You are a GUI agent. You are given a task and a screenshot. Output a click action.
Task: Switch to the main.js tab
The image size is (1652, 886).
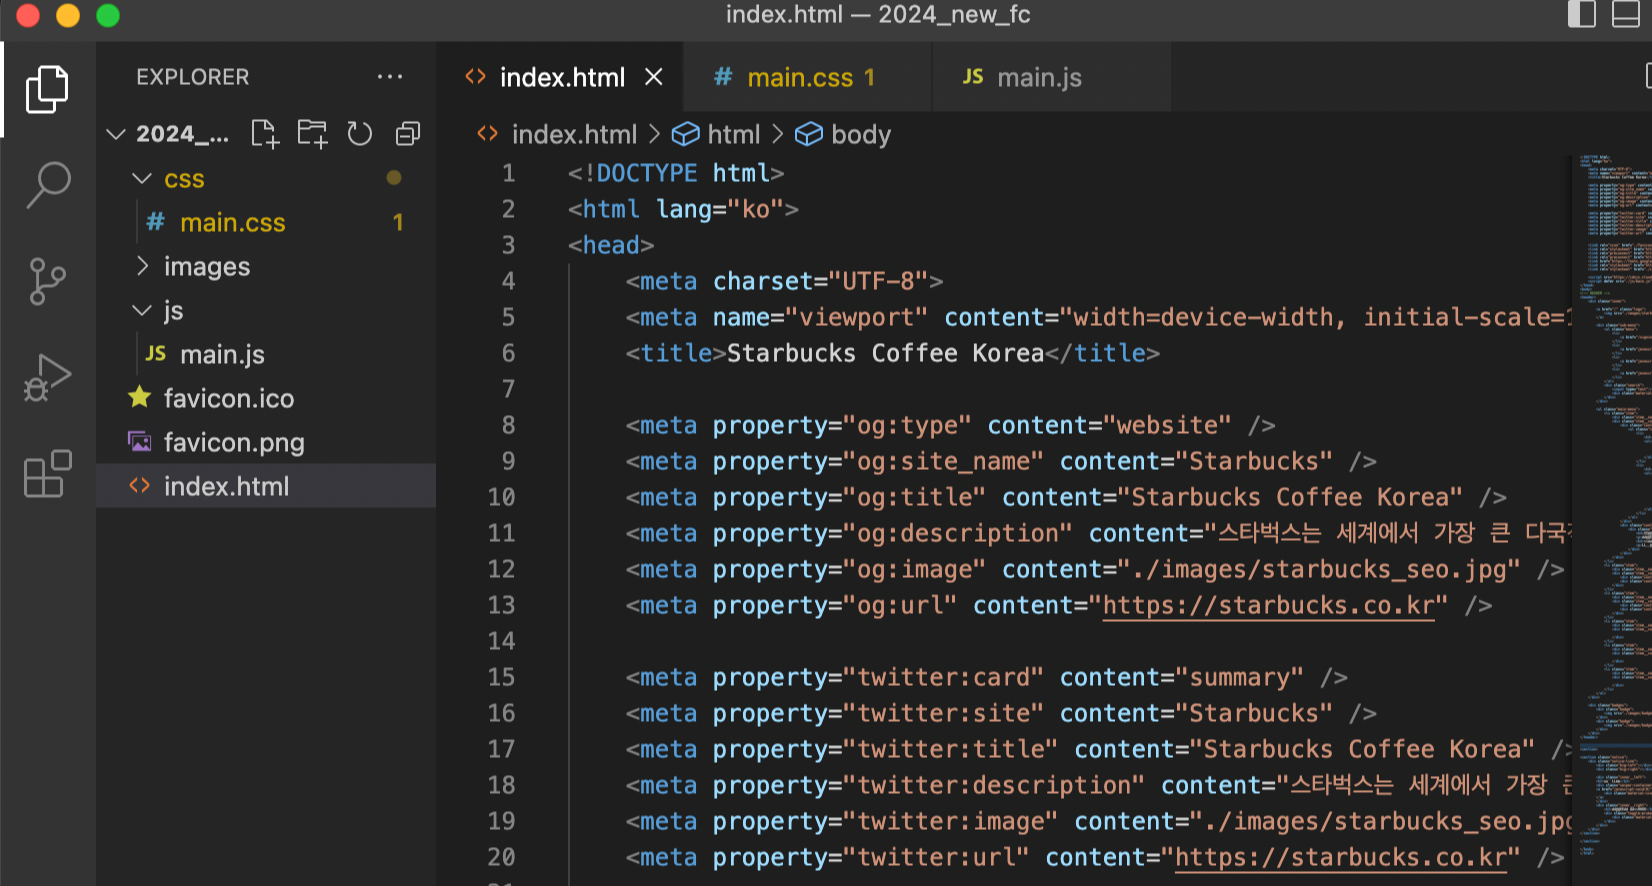[1052, 77]
